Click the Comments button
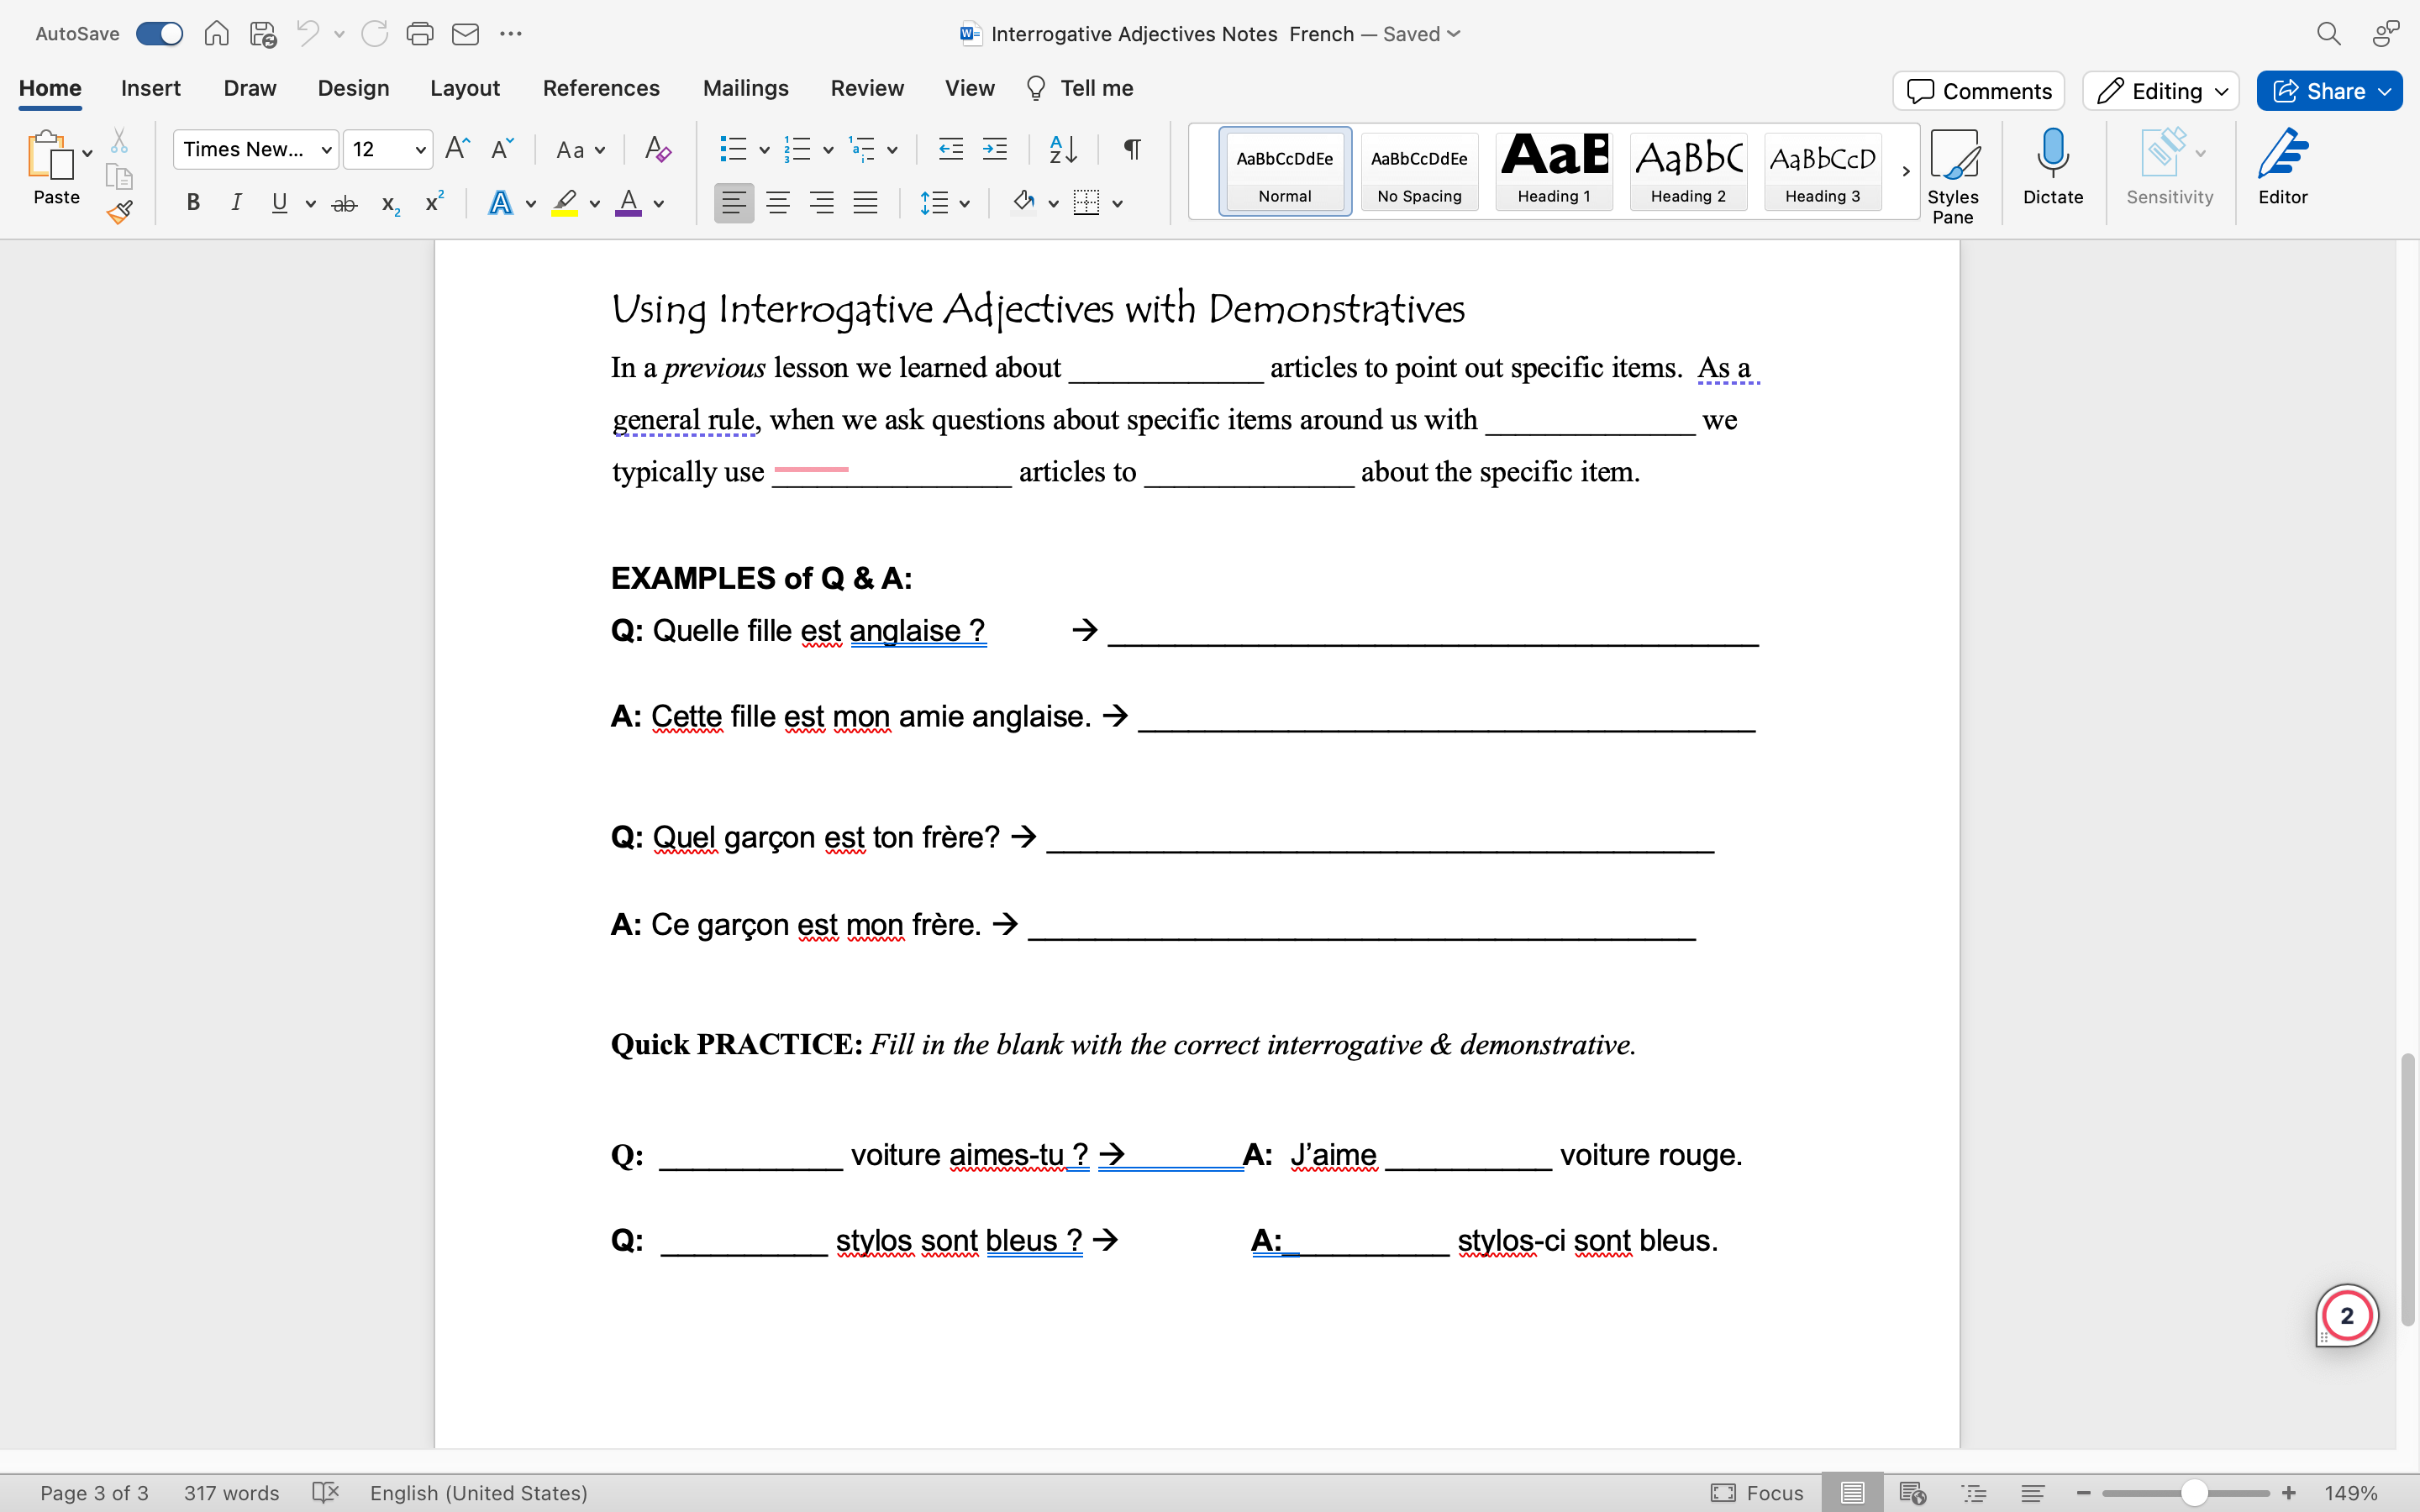This screenshot has height=1512, width=2420. (x=1977, y=91)
